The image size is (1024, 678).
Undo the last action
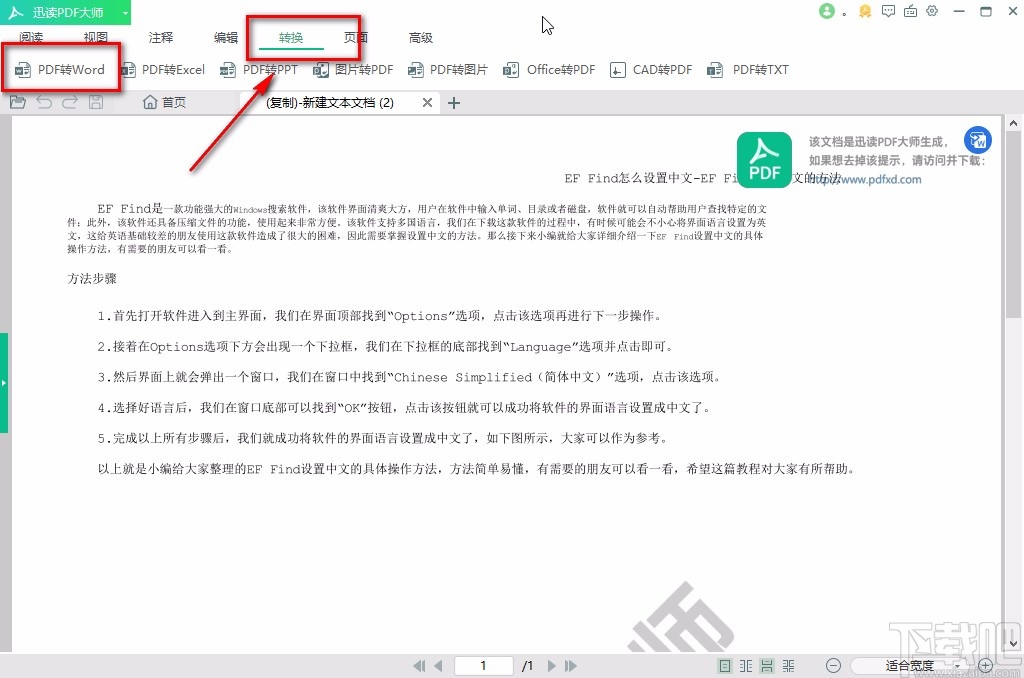click(44, 102)
